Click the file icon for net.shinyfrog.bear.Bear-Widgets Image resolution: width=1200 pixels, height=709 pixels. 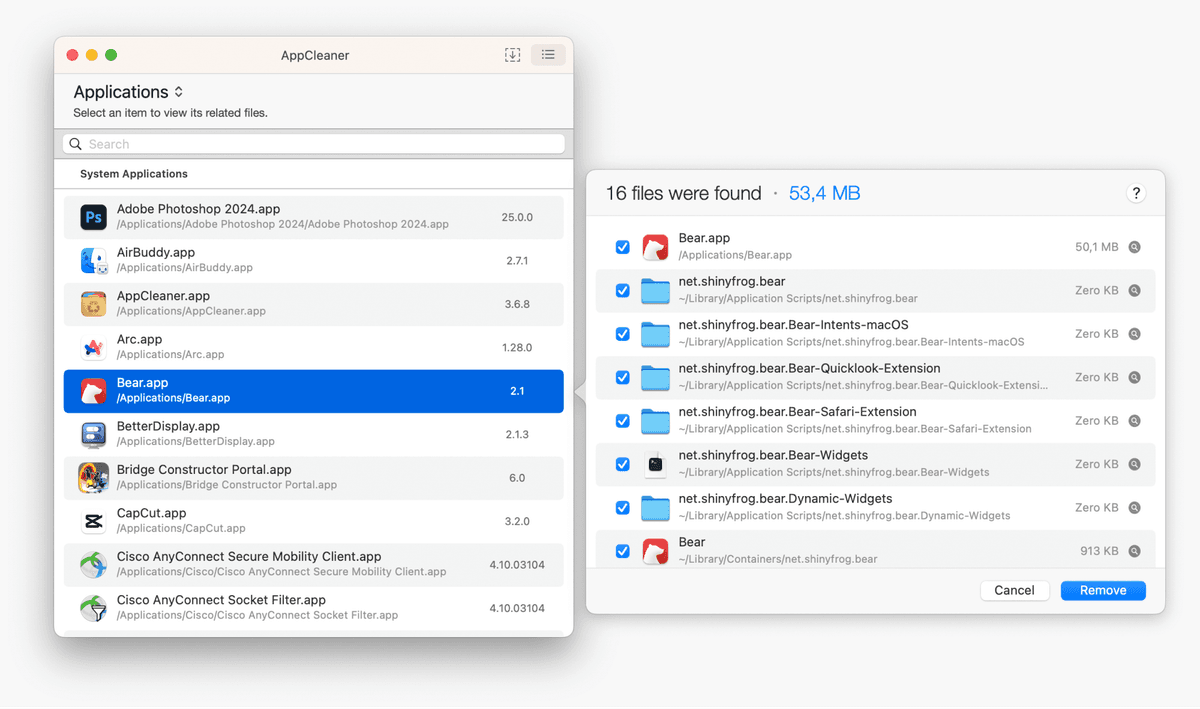655,464
